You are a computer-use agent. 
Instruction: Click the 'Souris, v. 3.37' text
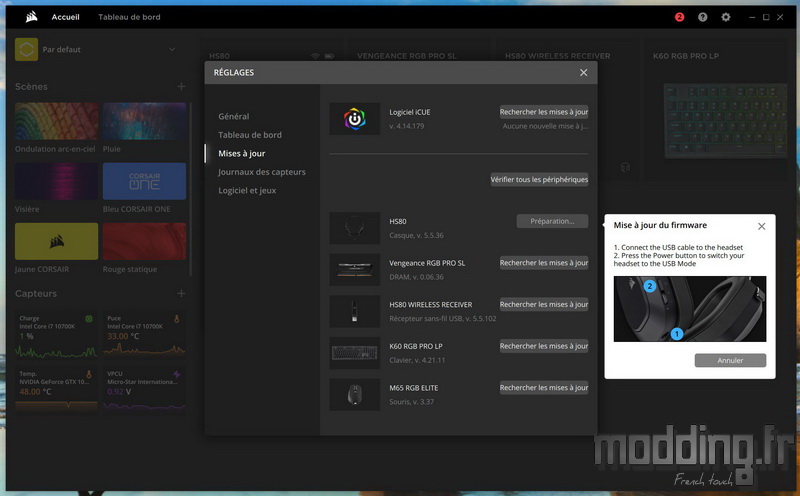click(x=412, y=402)
